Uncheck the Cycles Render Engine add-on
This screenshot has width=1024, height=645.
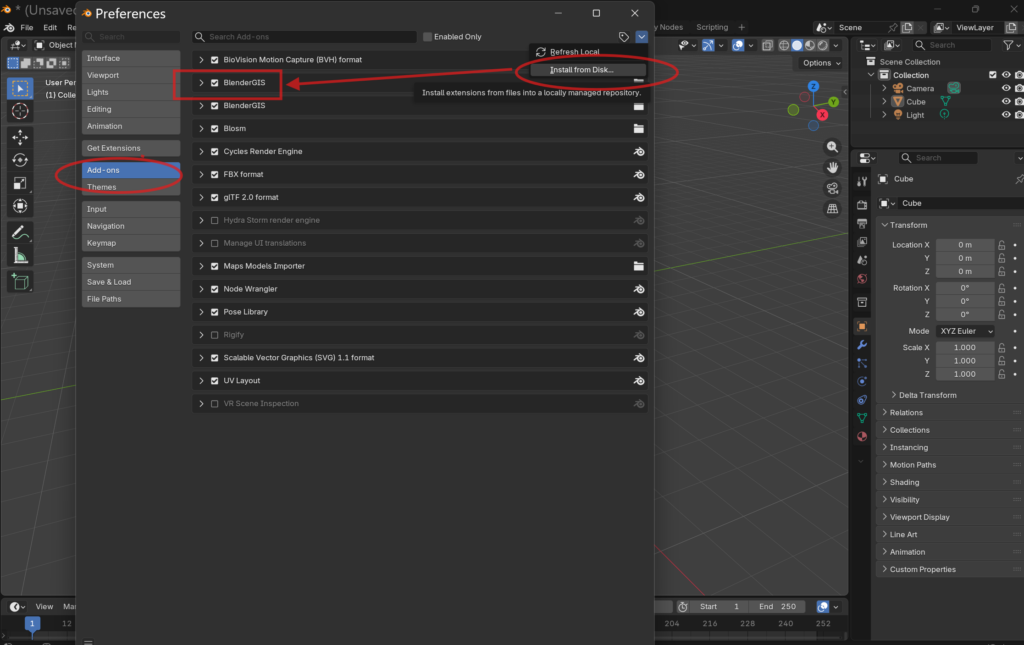[x=214, y=151]
